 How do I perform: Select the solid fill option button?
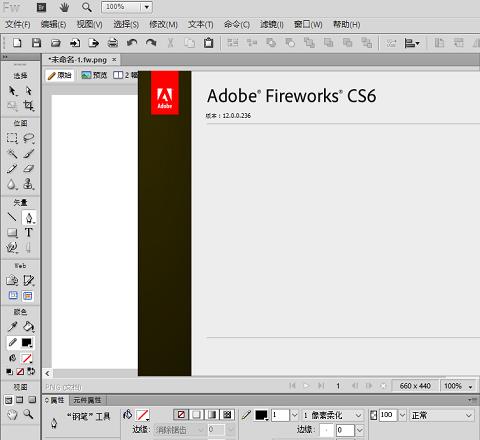(196, 414)
